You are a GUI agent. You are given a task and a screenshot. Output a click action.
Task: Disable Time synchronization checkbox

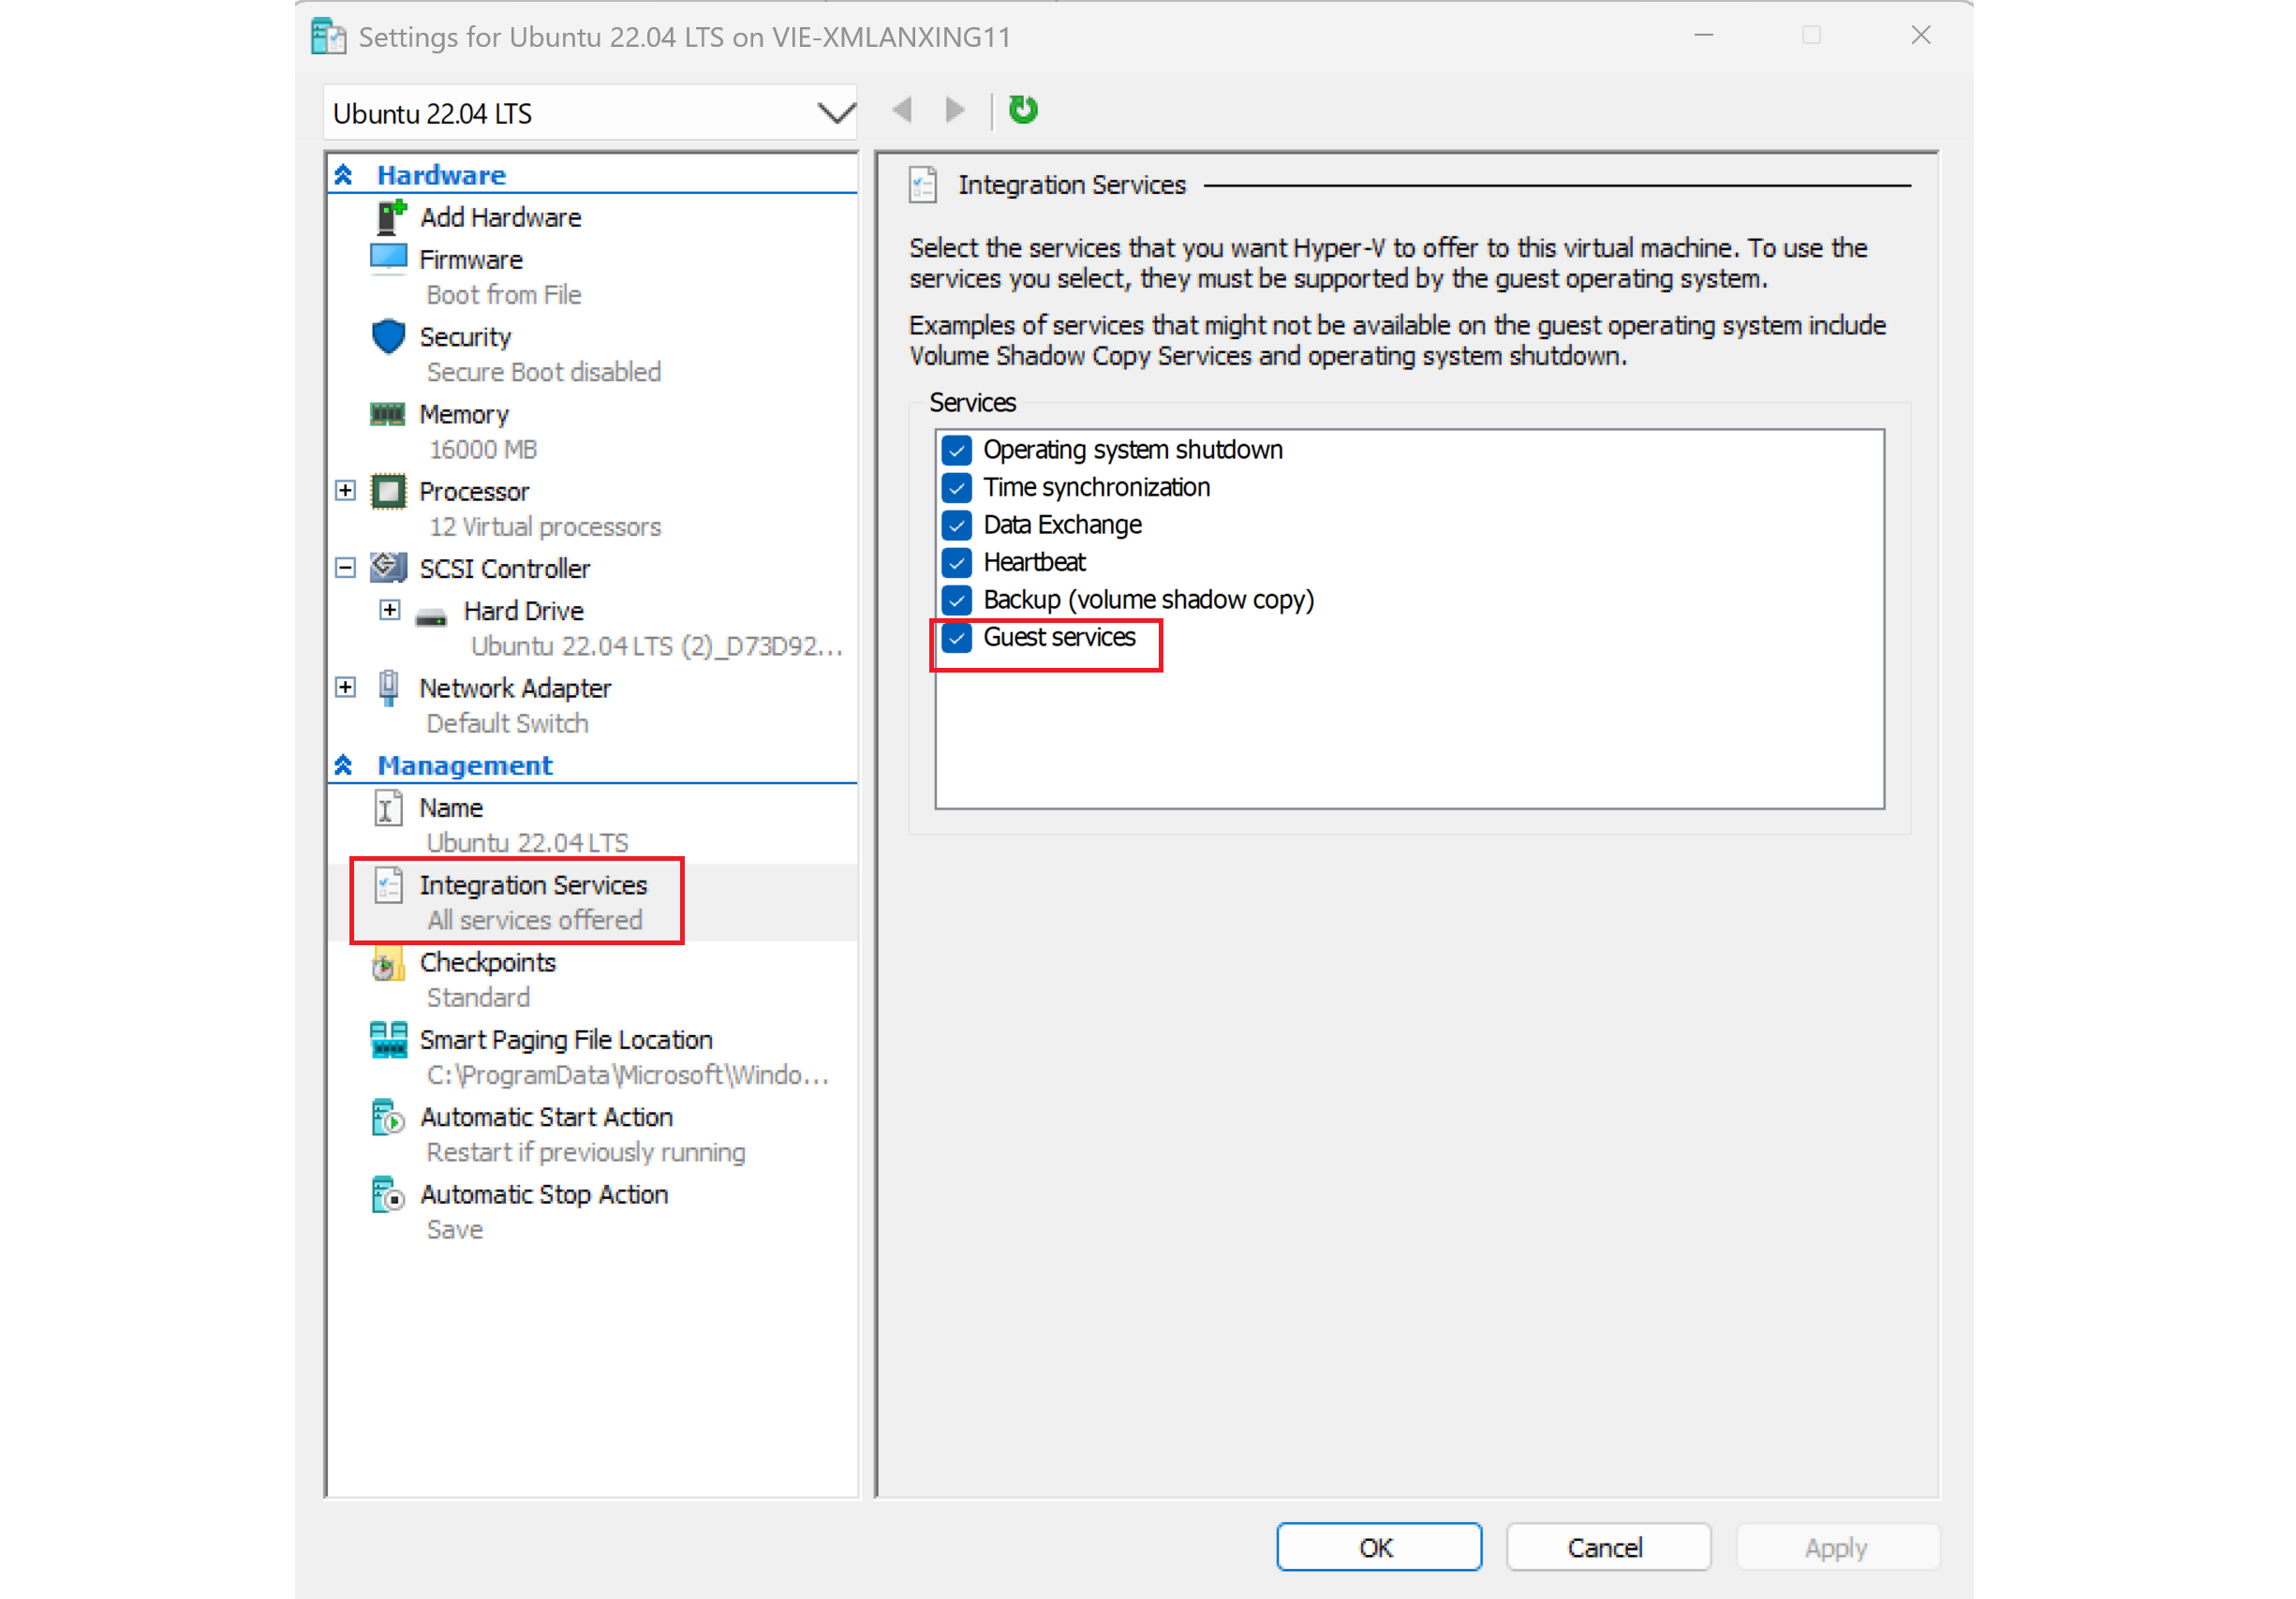pos(957,488)
